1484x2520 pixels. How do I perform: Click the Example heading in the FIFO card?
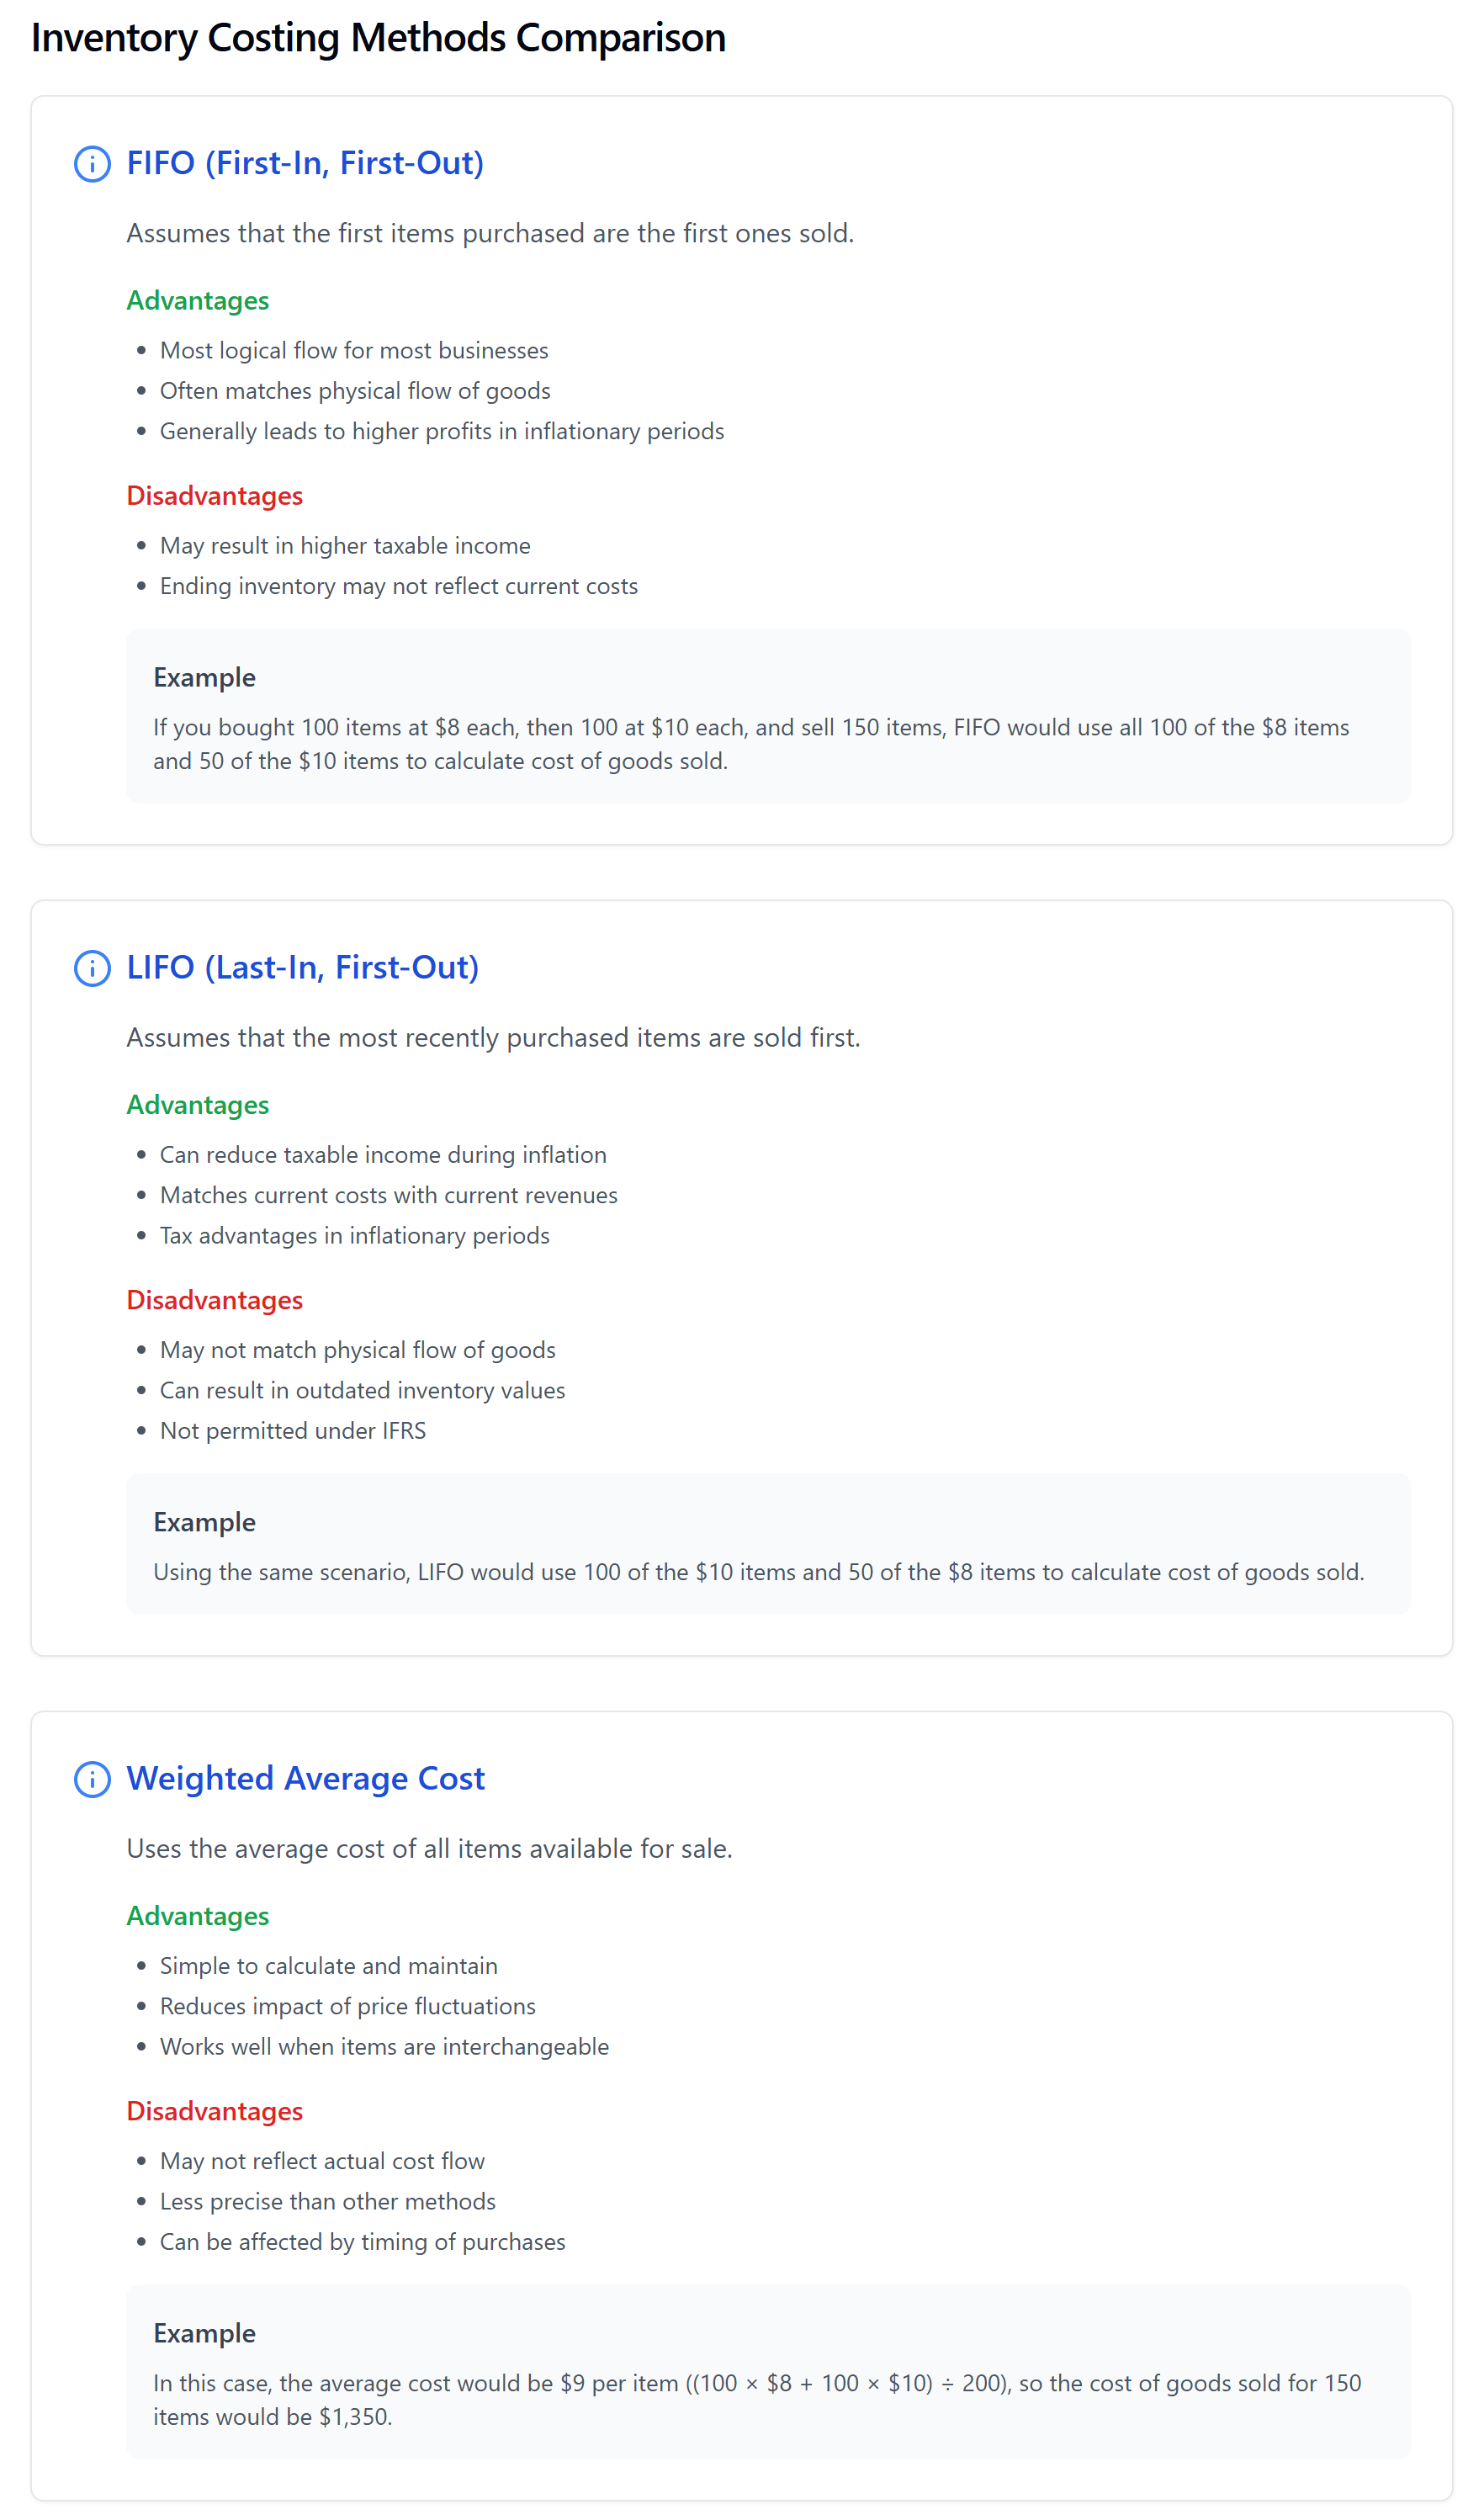coord(204,678)
